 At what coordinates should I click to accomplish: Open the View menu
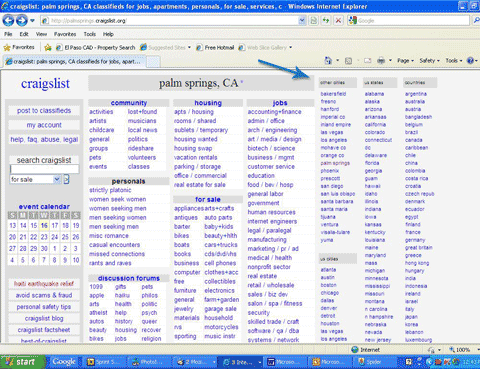pyautogui.click(x=41, y=34)
